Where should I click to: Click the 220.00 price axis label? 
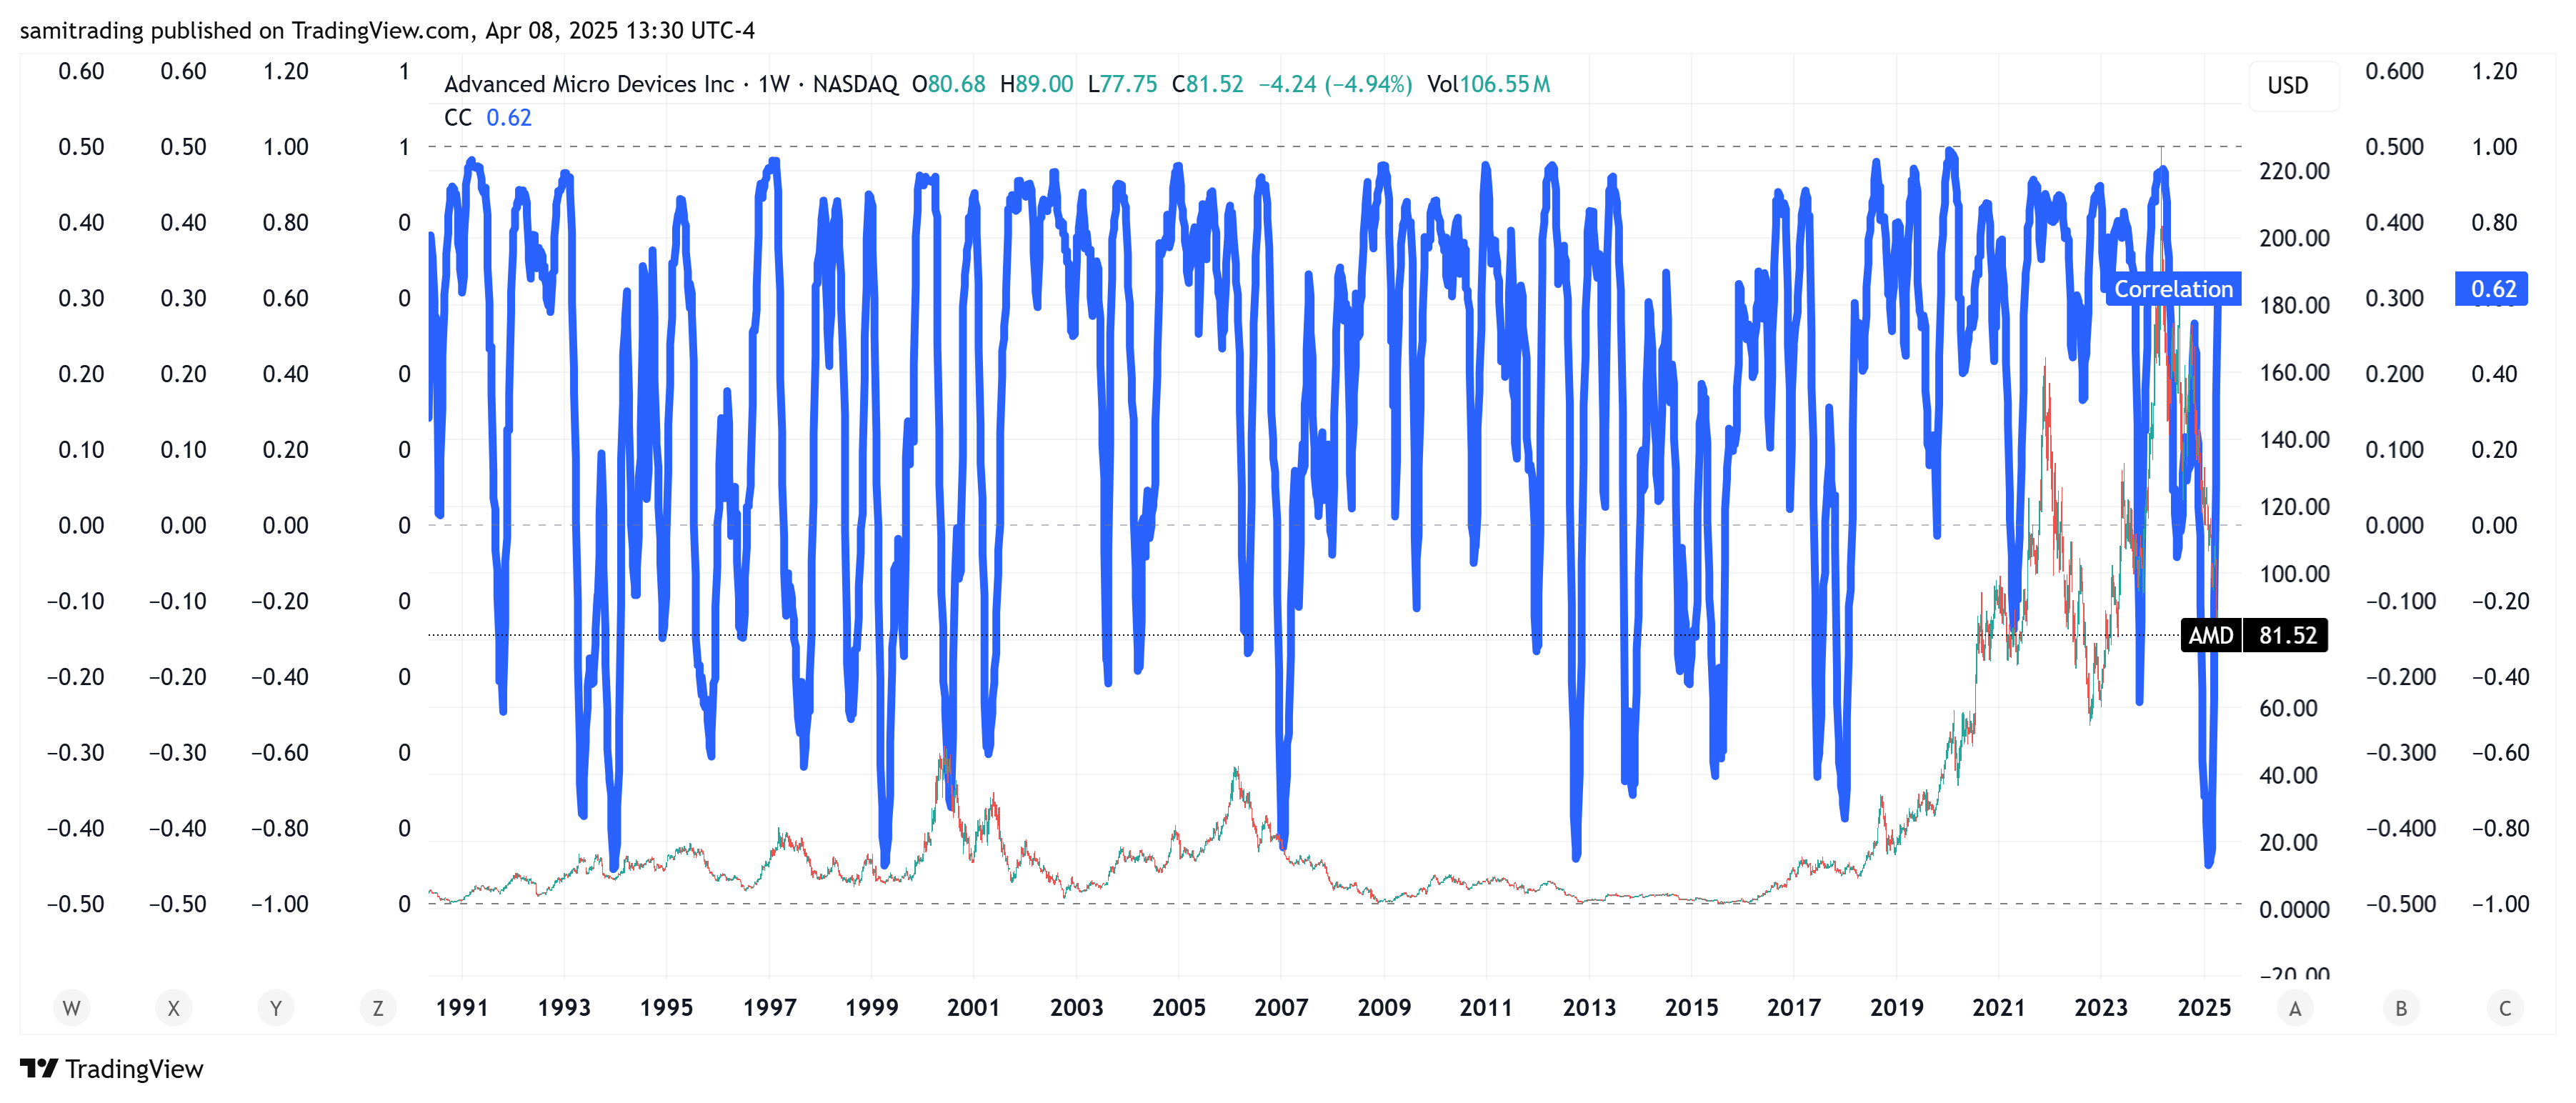(x=2295, y=171)
